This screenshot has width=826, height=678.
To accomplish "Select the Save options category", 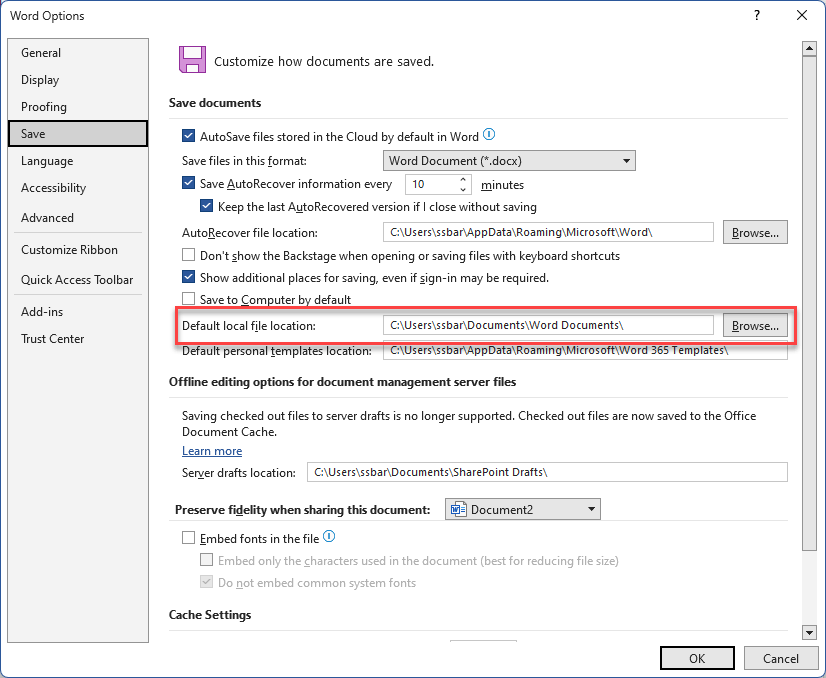I will [78, 134].
